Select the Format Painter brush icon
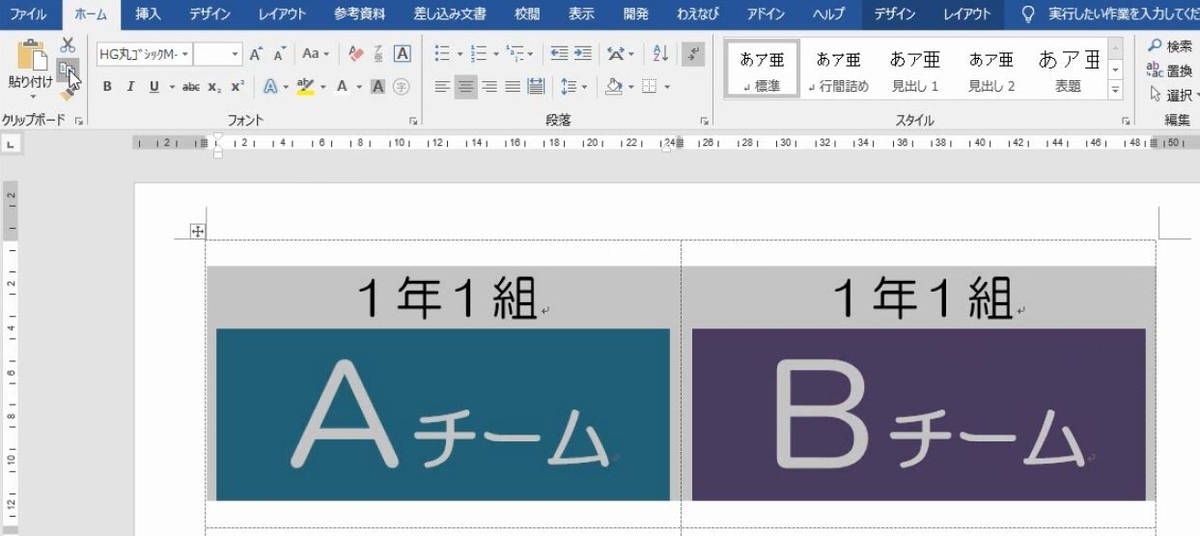The width and height of the screenshot is (1200, 536). (67, 93)
